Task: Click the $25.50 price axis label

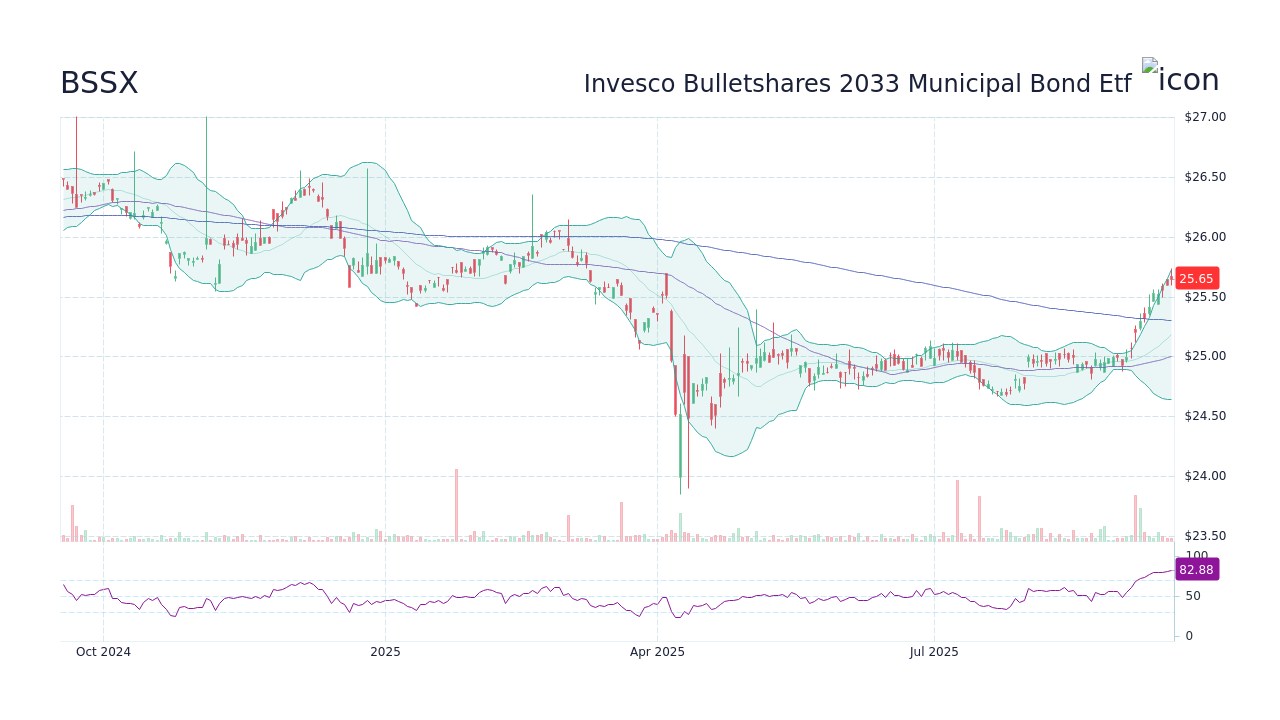Action: (1205, 297)
